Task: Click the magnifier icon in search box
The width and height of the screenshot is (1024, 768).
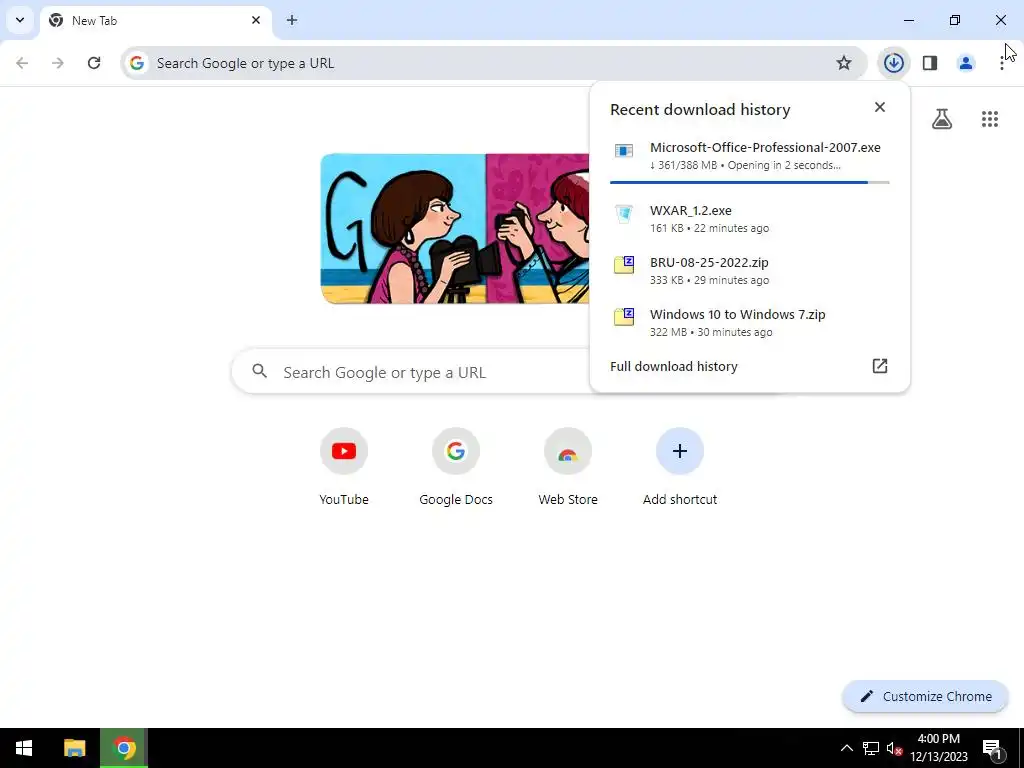Action: 259,372
